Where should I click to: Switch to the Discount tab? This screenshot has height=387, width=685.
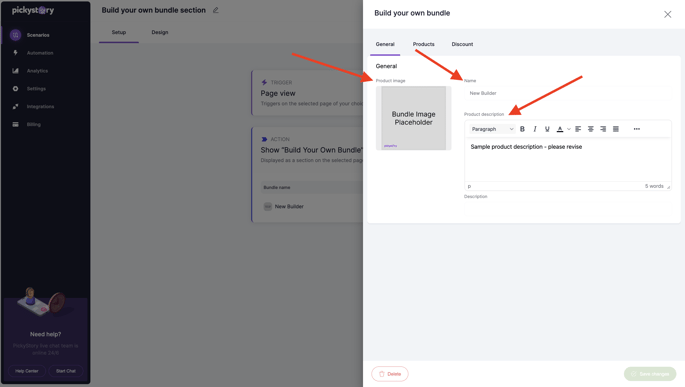pos(462,44)
